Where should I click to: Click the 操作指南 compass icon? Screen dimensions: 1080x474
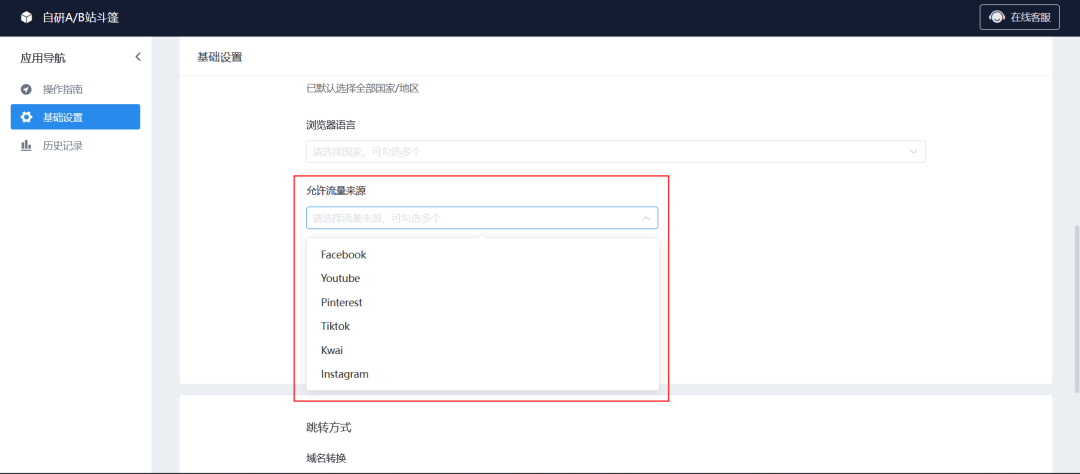point(26,90)
